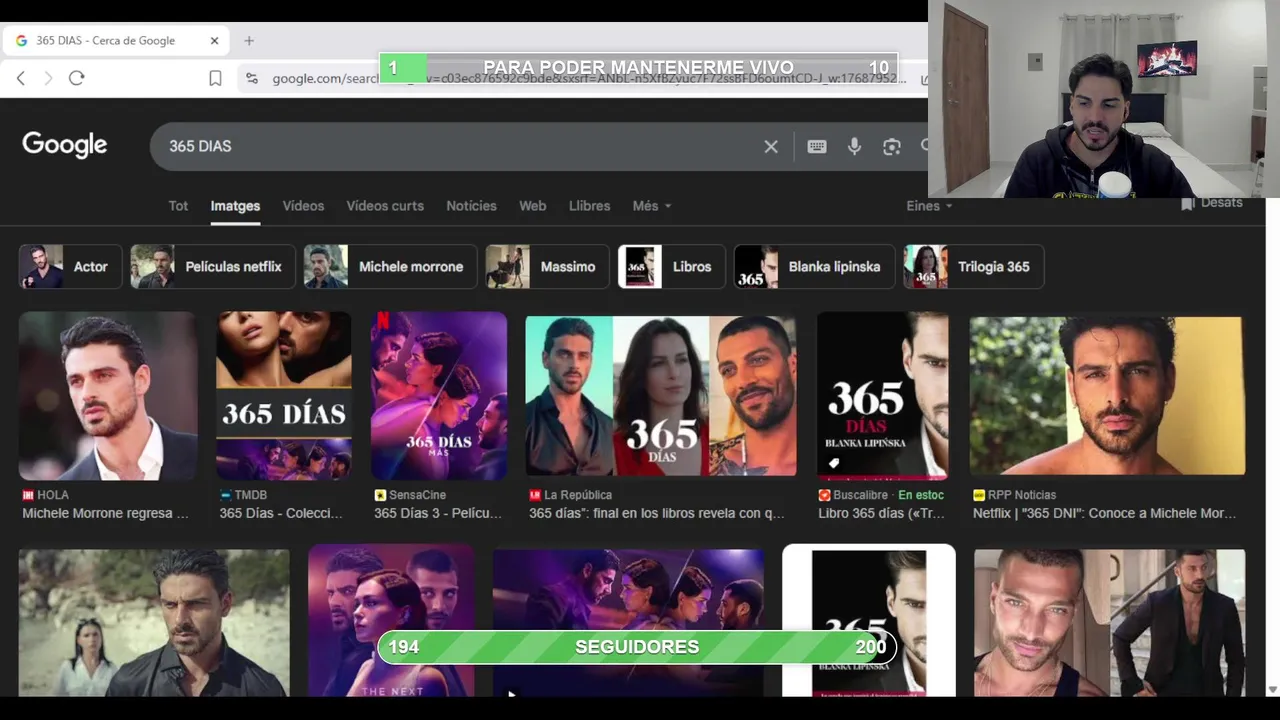
Task: Switch to the Llibres tab
Action: 589,206
